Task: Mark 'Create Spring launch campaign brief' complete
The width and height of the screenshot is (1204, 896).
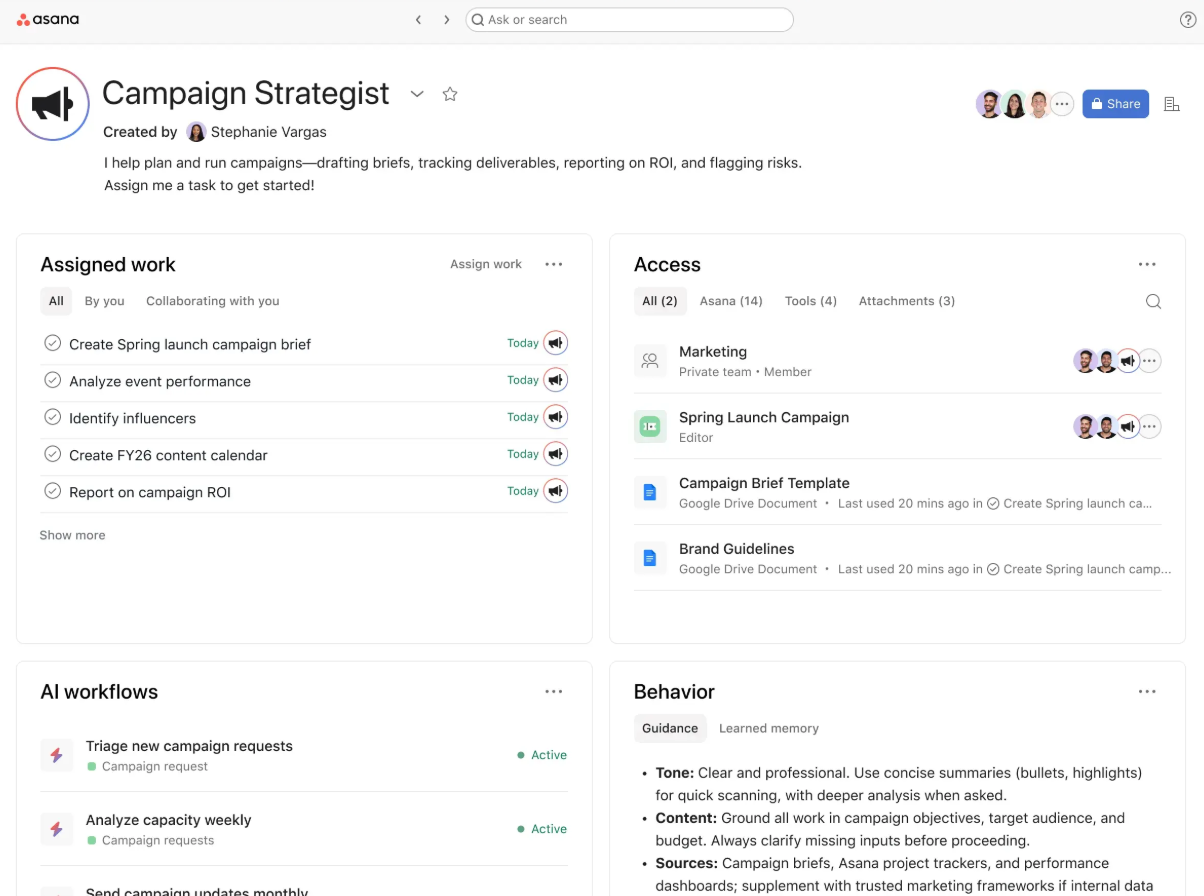Action: [52, 343]
